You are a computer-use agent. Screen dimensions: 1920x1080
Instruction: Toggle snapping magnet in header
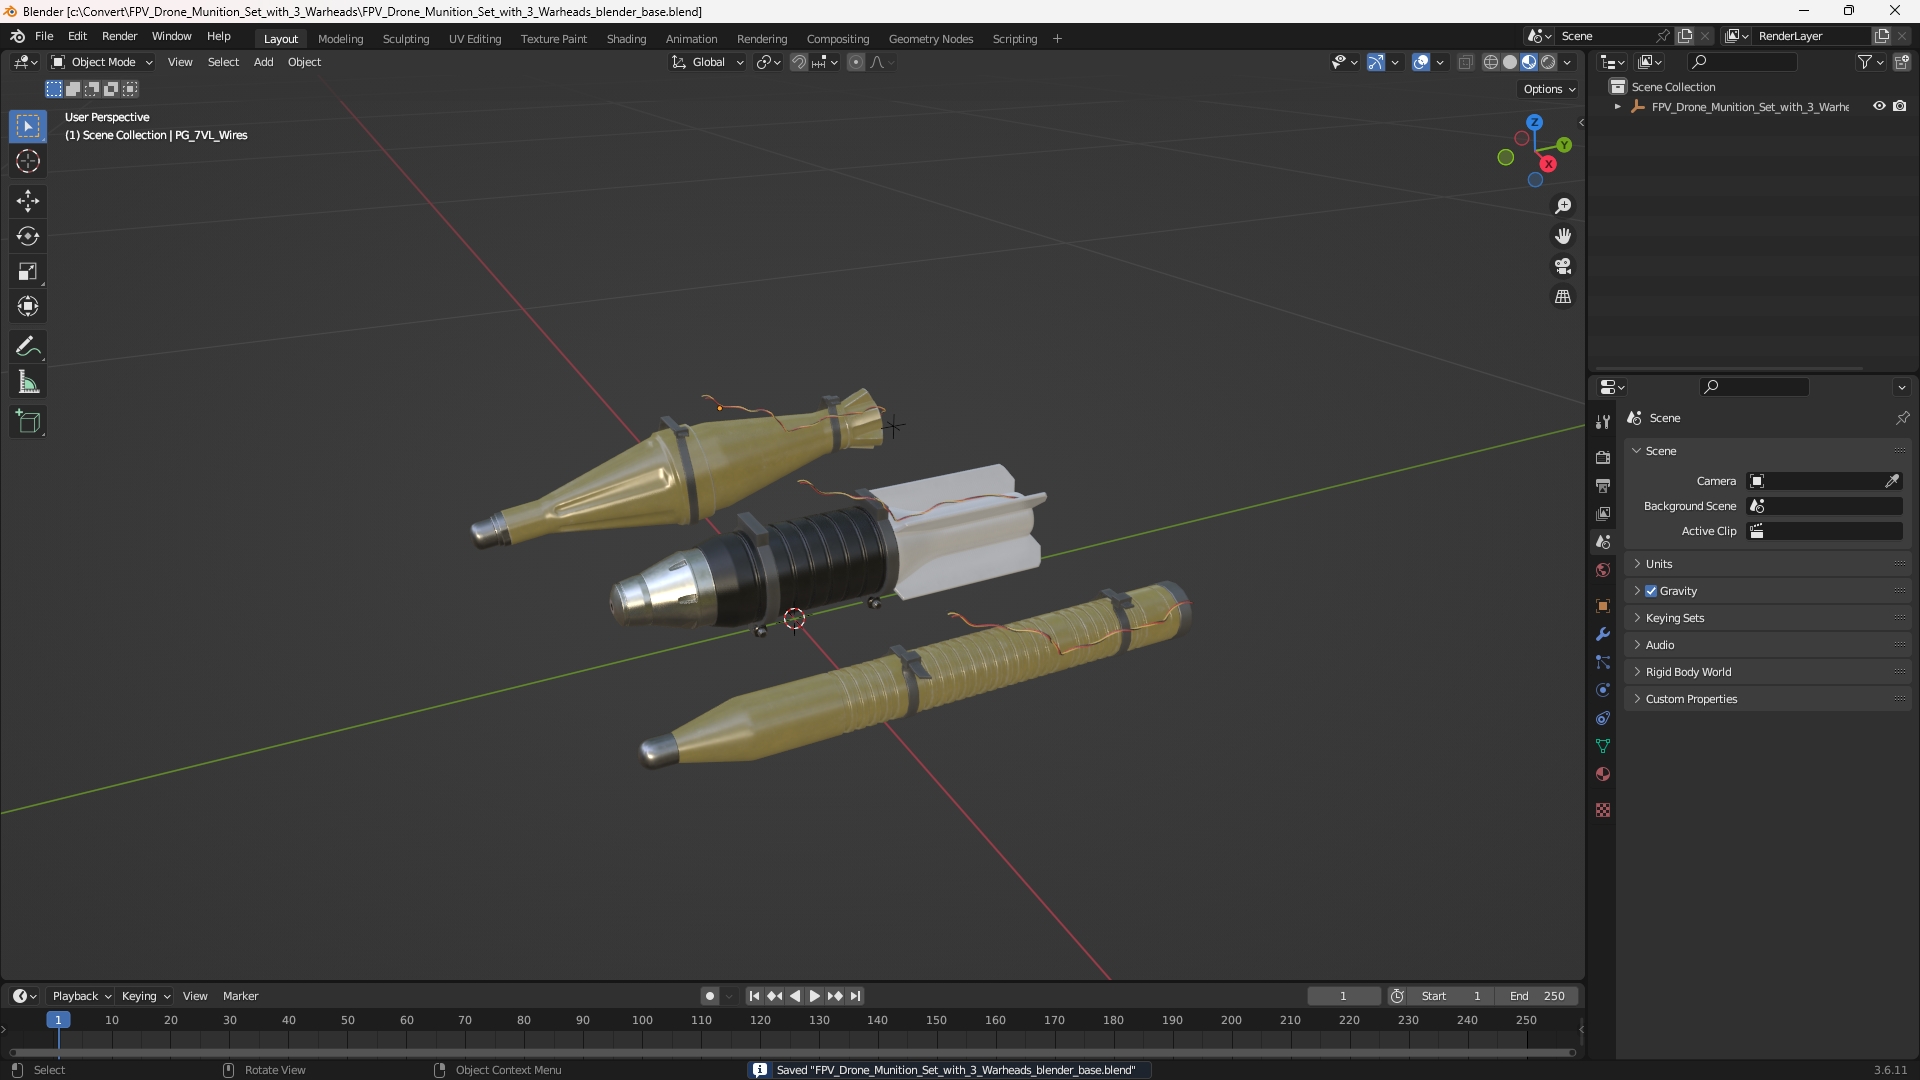pyautogui.click(x=799, y=62)
